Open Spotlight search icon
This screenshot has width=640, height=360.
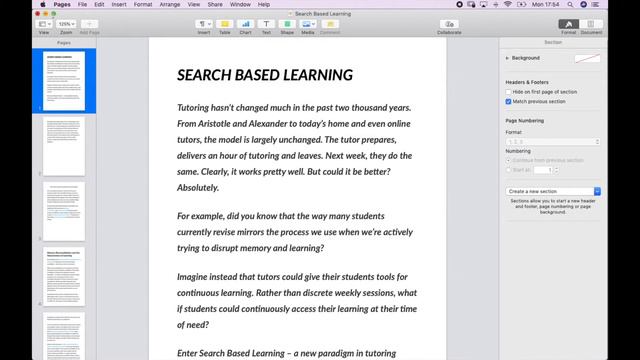coord(570,4)
